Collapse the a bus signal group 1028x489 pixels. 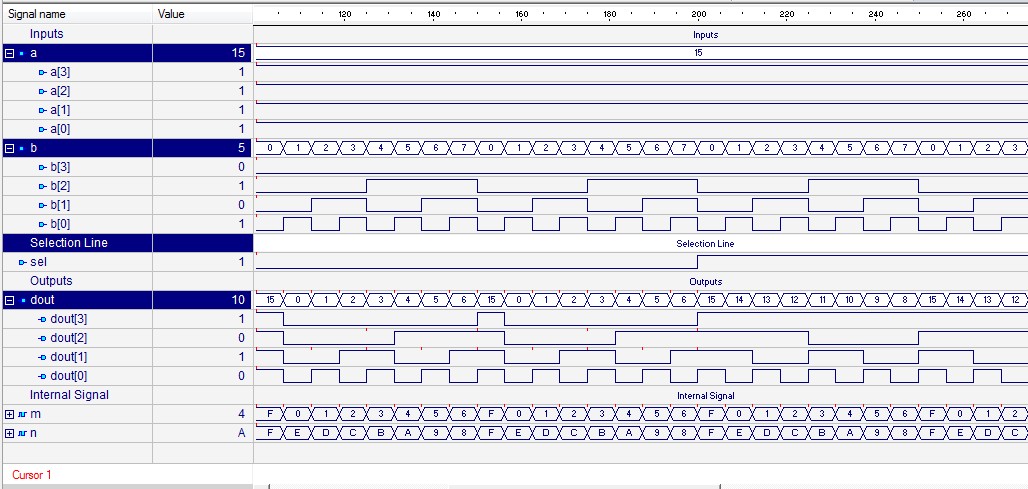[9, 53]
